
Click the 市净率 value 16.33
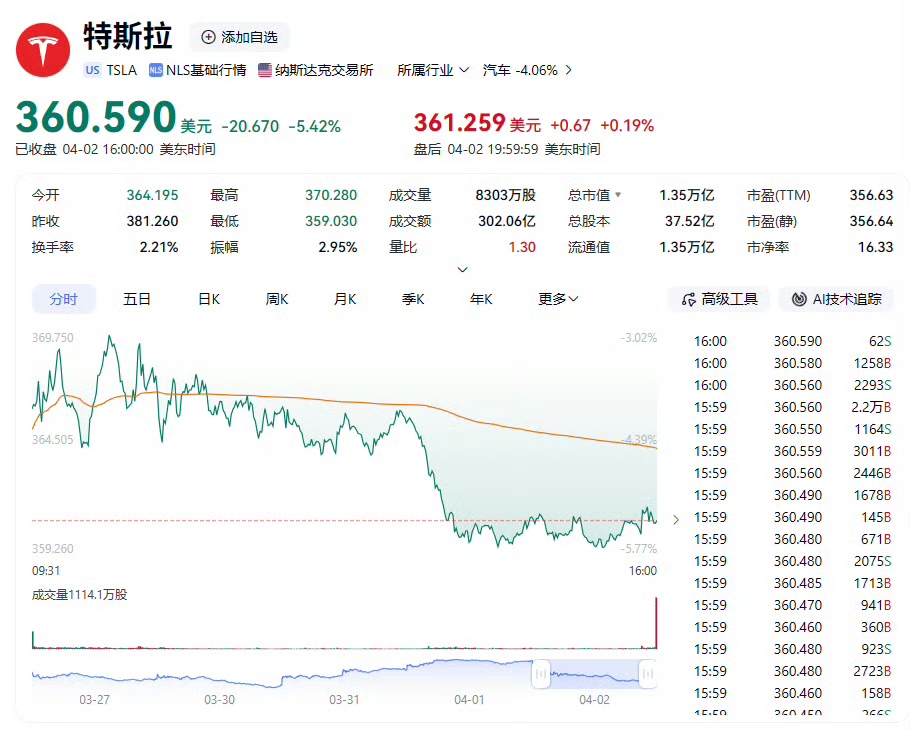pyautogui.click(x=875, y=247)
